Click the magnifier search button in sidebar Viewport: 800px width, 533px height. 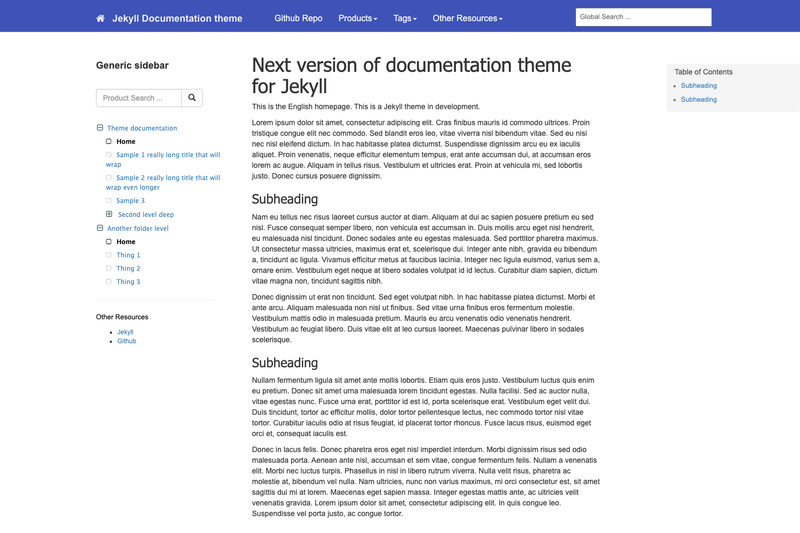point(192,98)
